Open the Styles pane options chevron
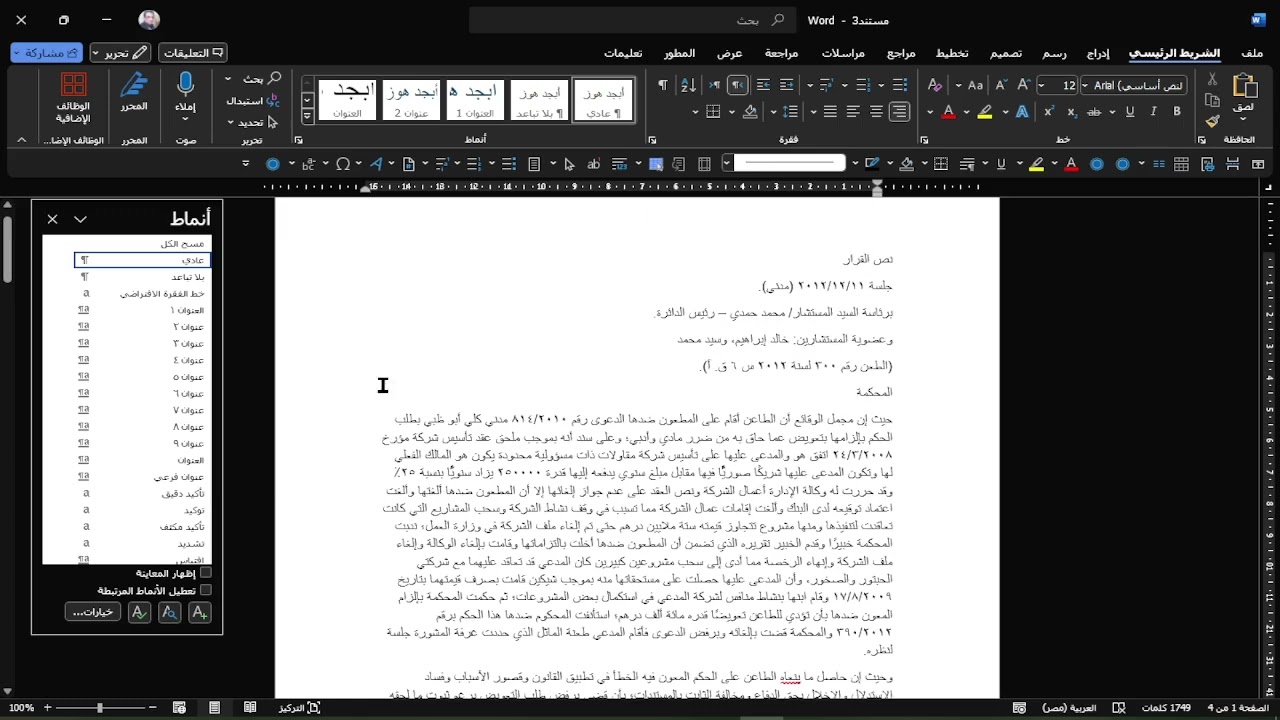The height and width of the screenshot is (720, 1280). (x=81, y=219)
